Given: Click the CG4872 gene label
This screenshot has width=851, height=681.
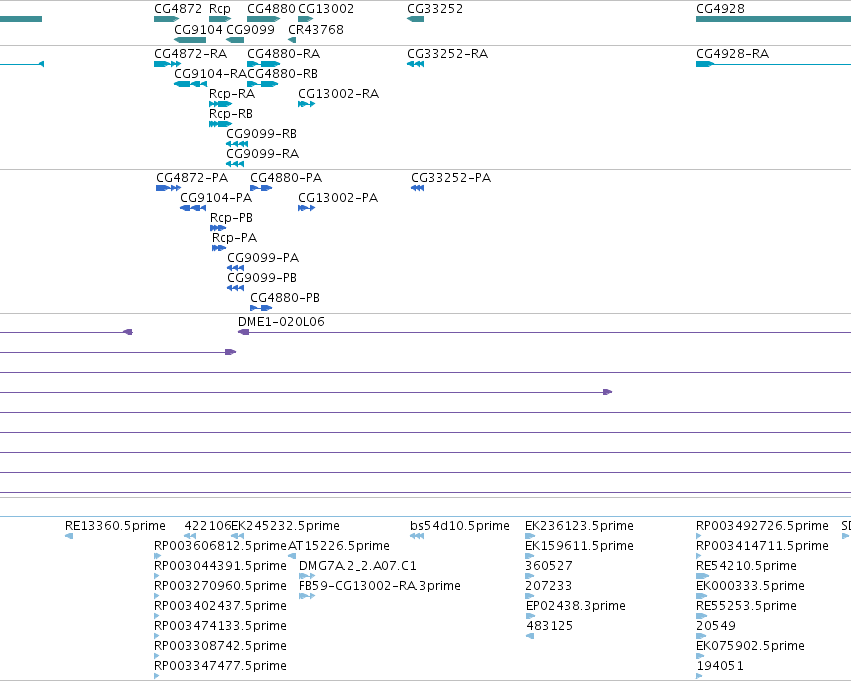Looking at the screenshot, I should [x=178, y=9].
